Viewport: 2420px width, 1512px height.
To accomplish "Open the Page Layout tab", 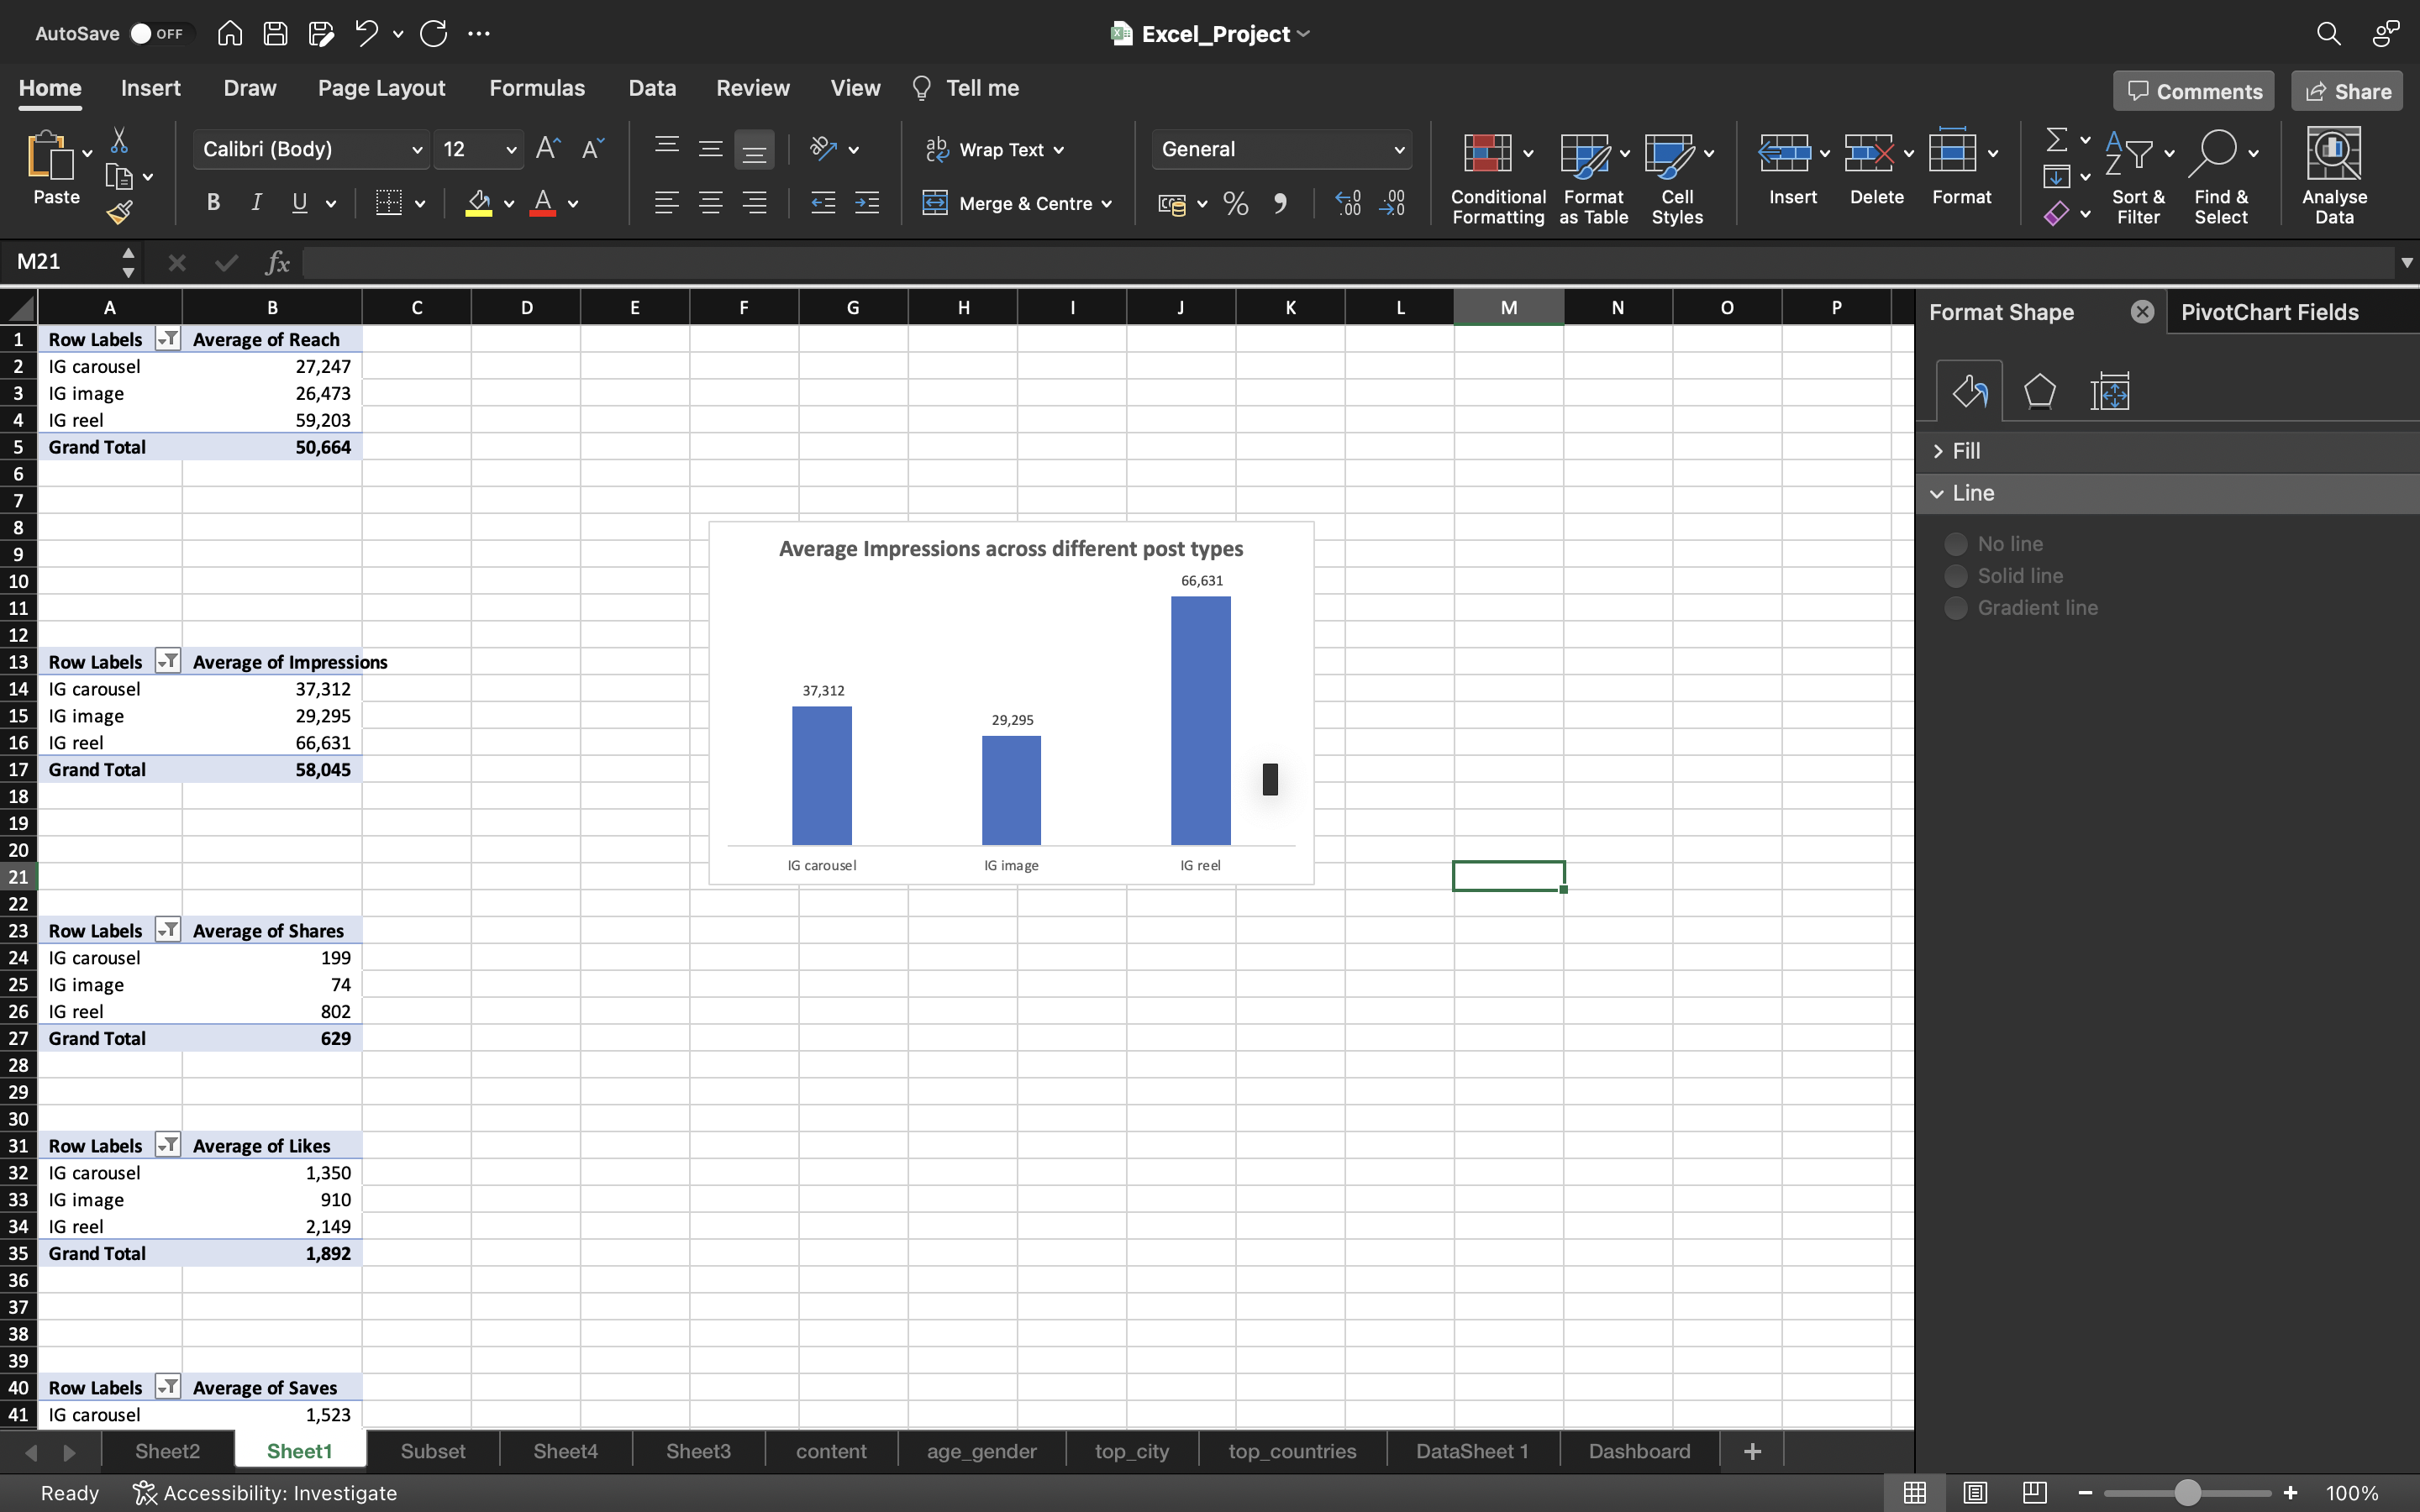I will pyautogui.click(x=381, y=88).
